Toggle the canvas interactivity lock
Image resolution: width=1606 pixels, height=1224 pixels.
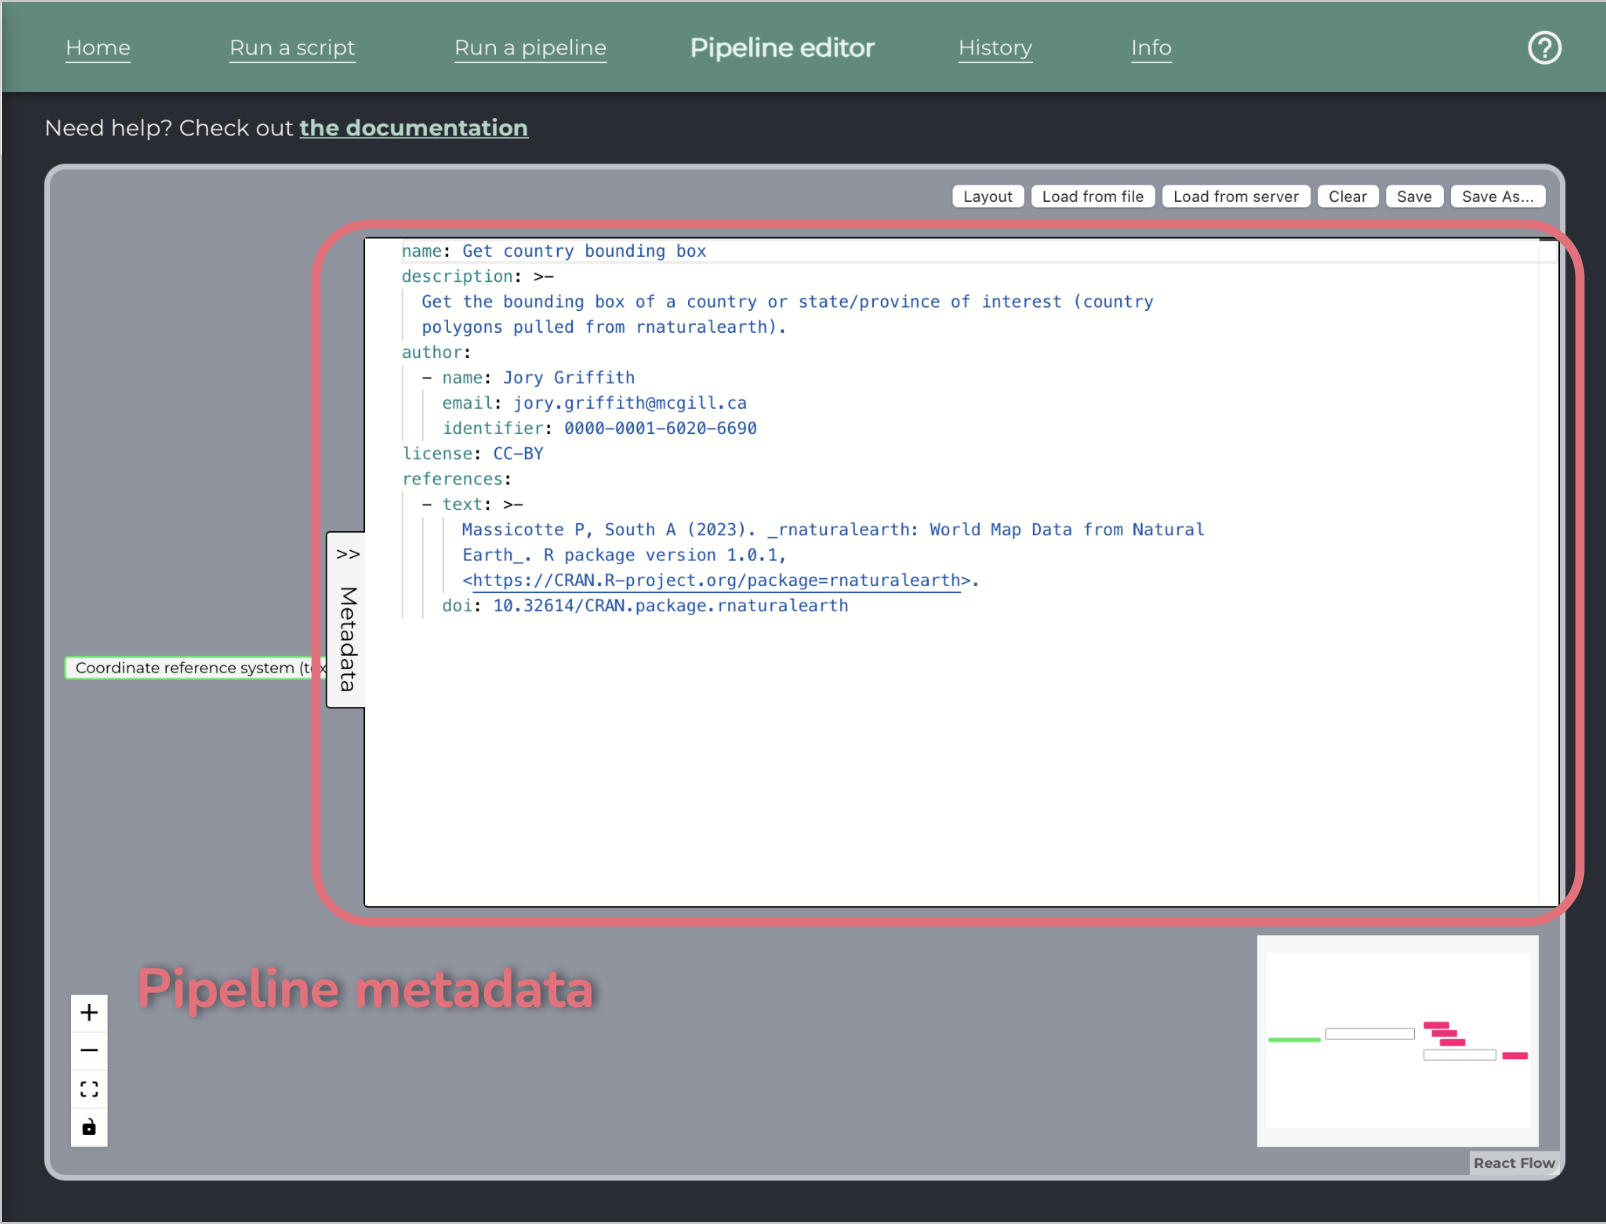pos(89,1127)
